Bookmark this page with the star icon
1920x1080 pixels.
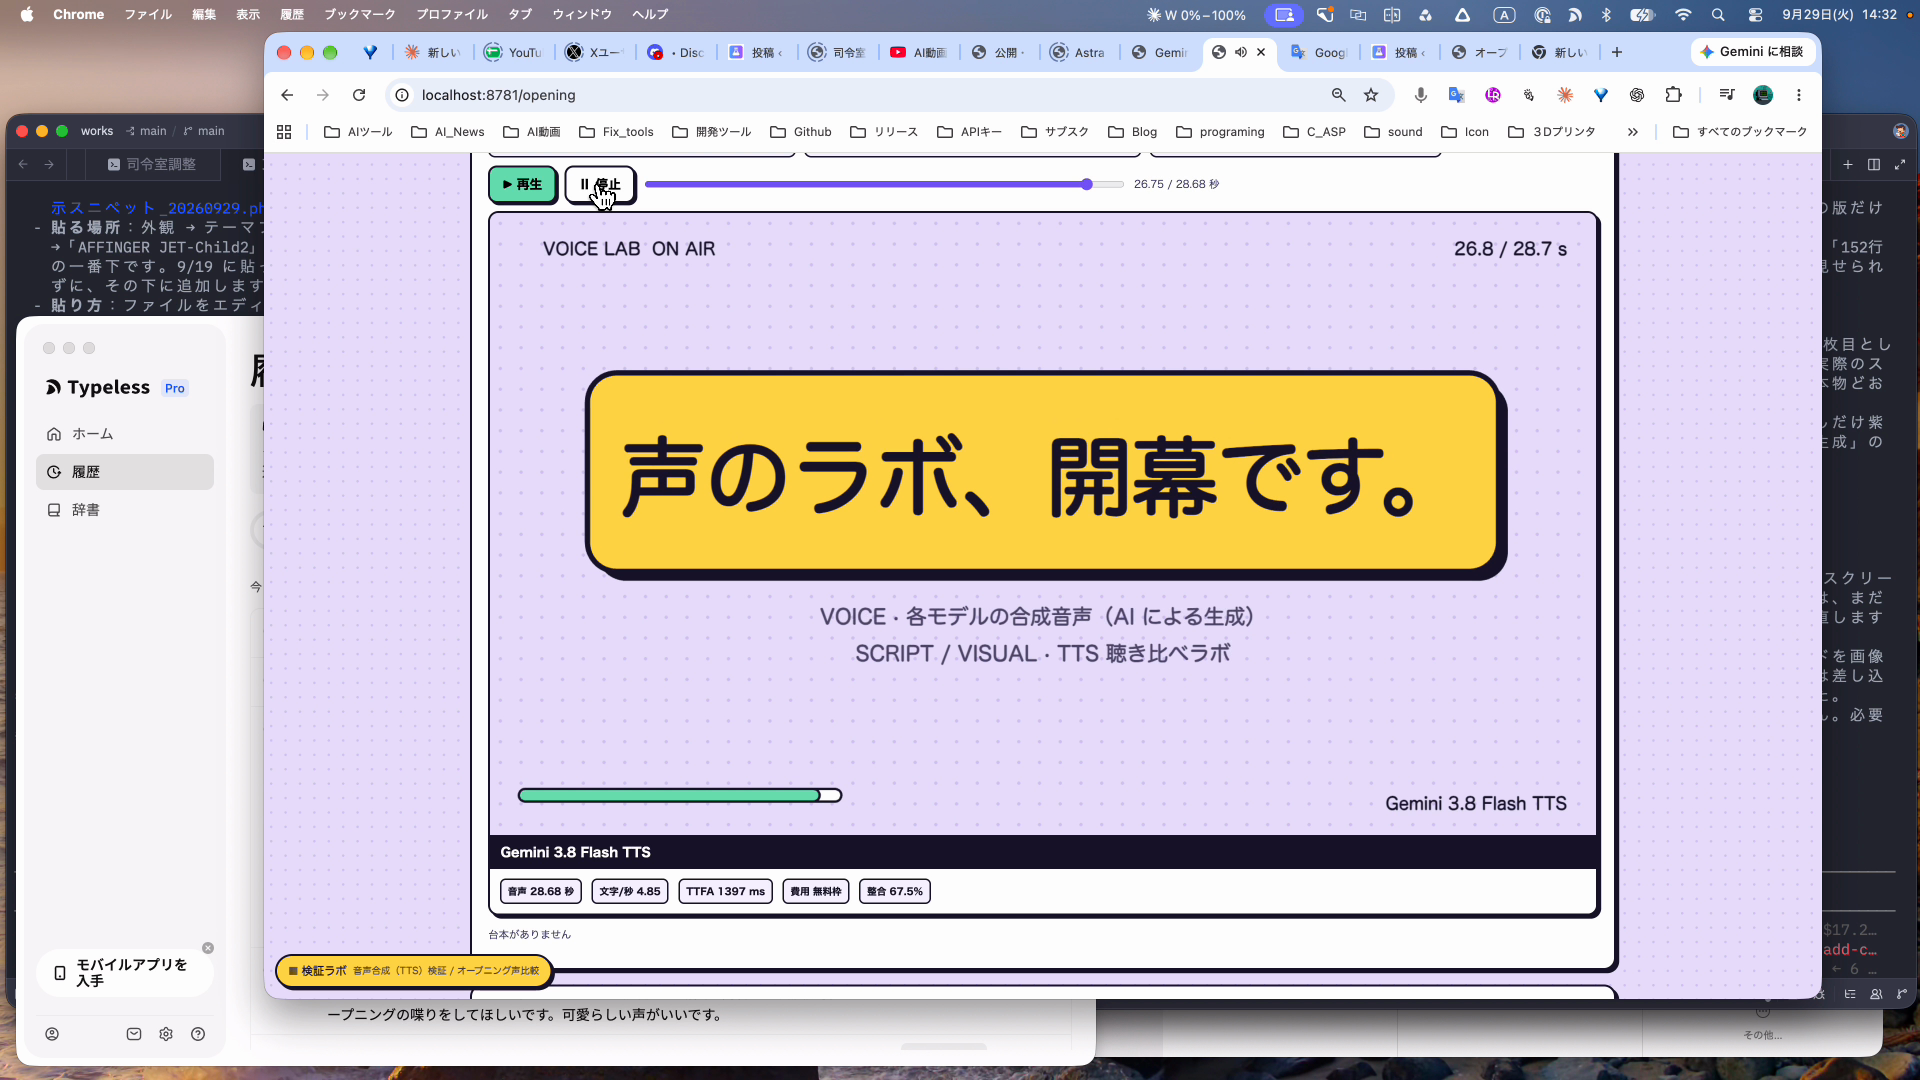click(1371, 95)
